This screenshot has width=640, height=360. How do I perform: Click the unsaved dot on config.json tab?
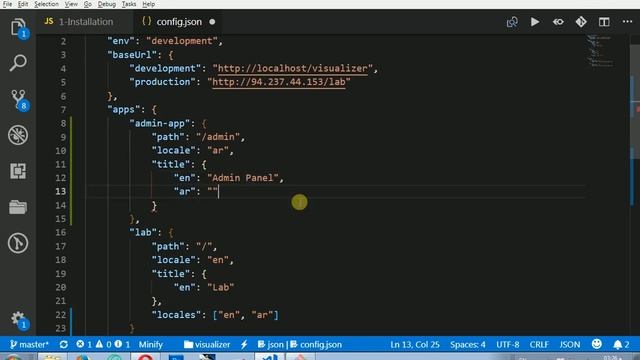pos(212,22)
